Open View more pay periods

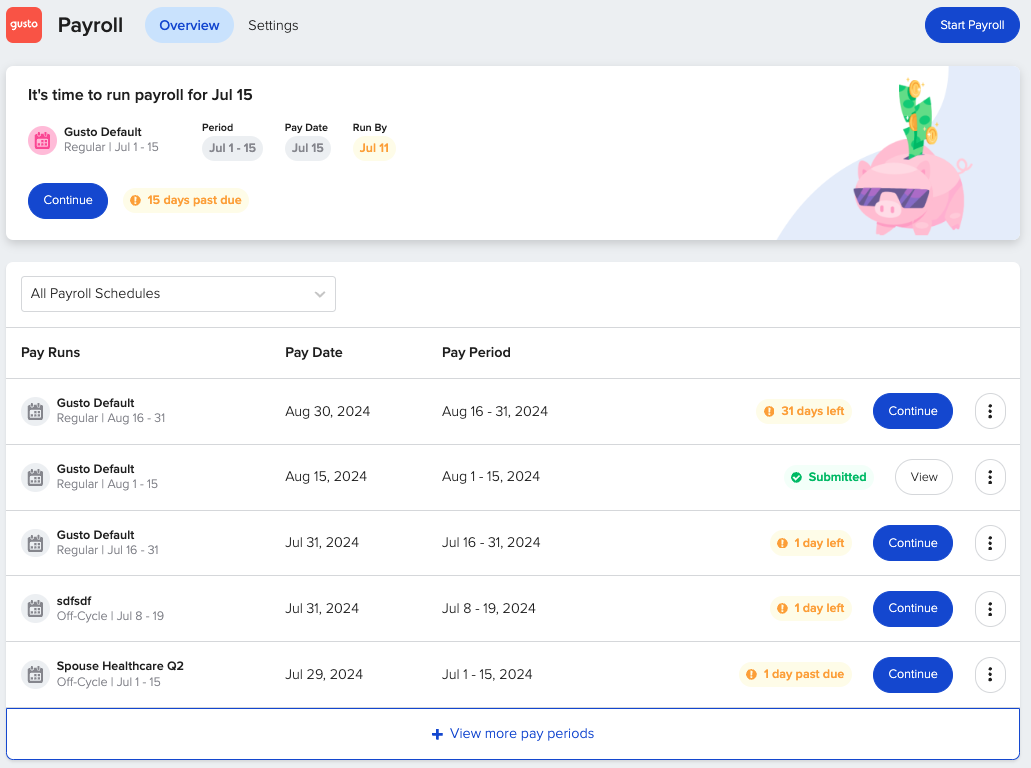tap(513, 733)
